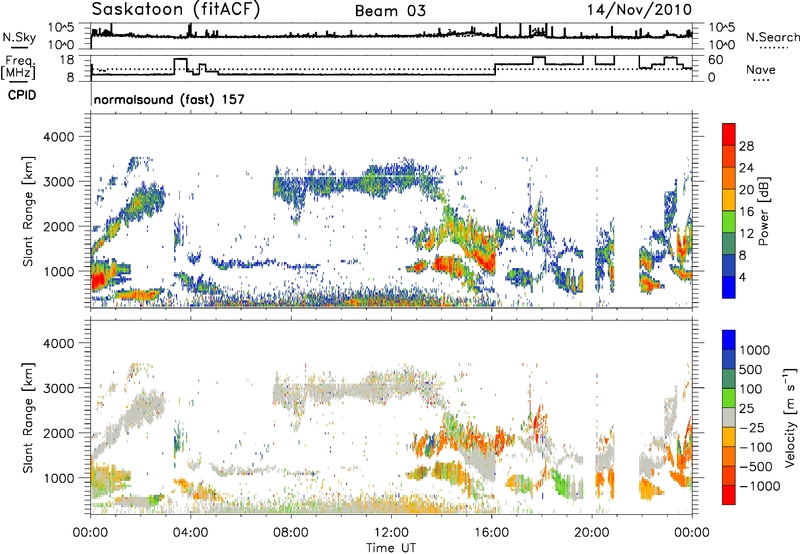Viewport: 800px width, 554px height.
Task: Click the '04:00' time tick label
Action: (190, 533)
